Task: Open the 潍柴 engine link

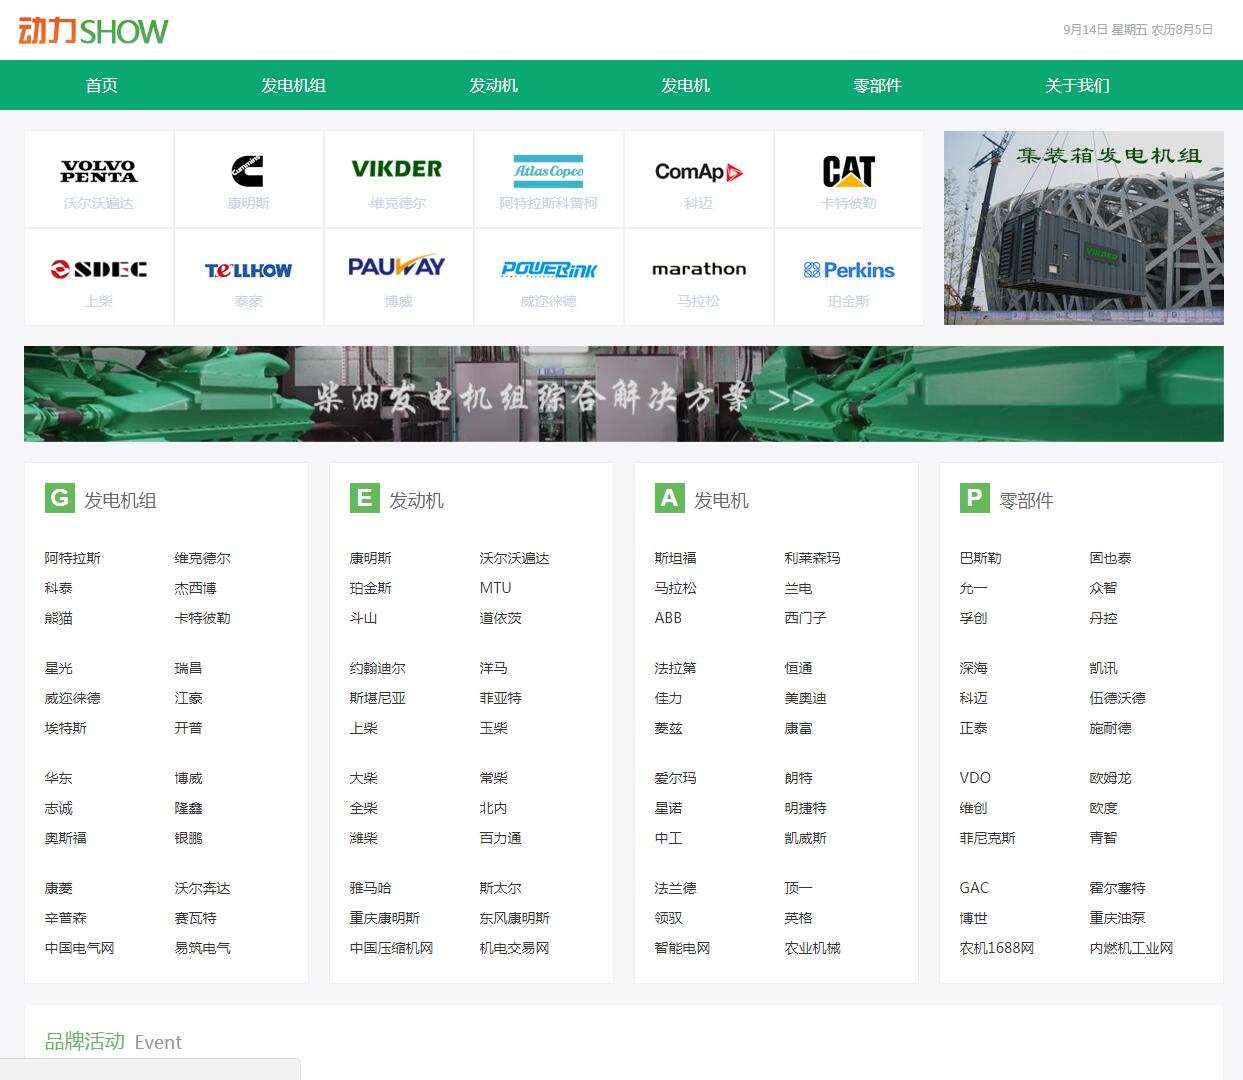Action: [x=364, y=838]
